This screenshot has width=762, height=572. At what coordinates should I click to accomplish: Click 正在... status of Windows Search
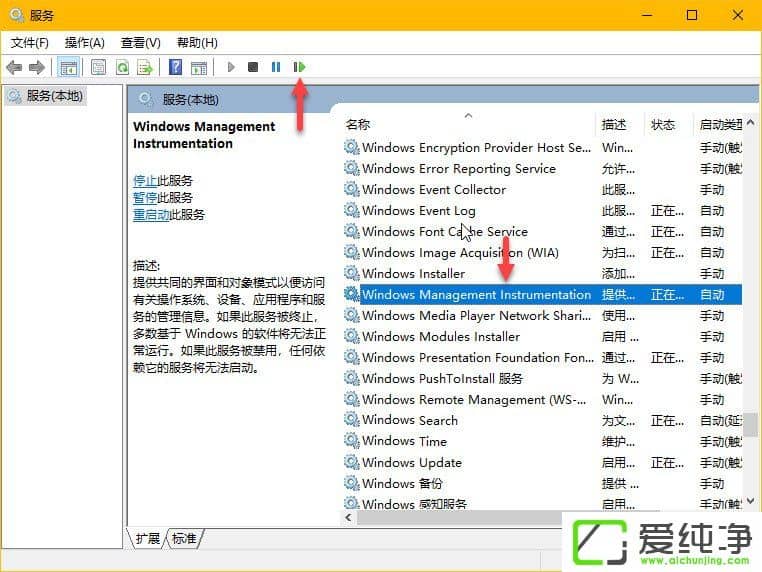pos(667,420)
